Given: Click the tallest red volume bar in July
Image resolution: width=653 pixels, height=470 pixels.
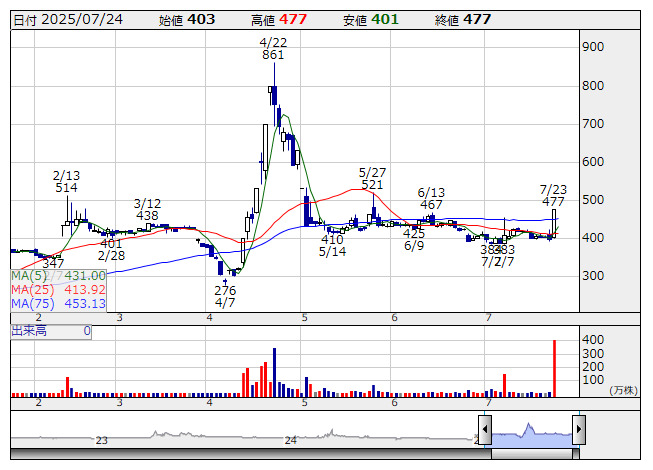Looking at the screenshot, I should 554,368.
